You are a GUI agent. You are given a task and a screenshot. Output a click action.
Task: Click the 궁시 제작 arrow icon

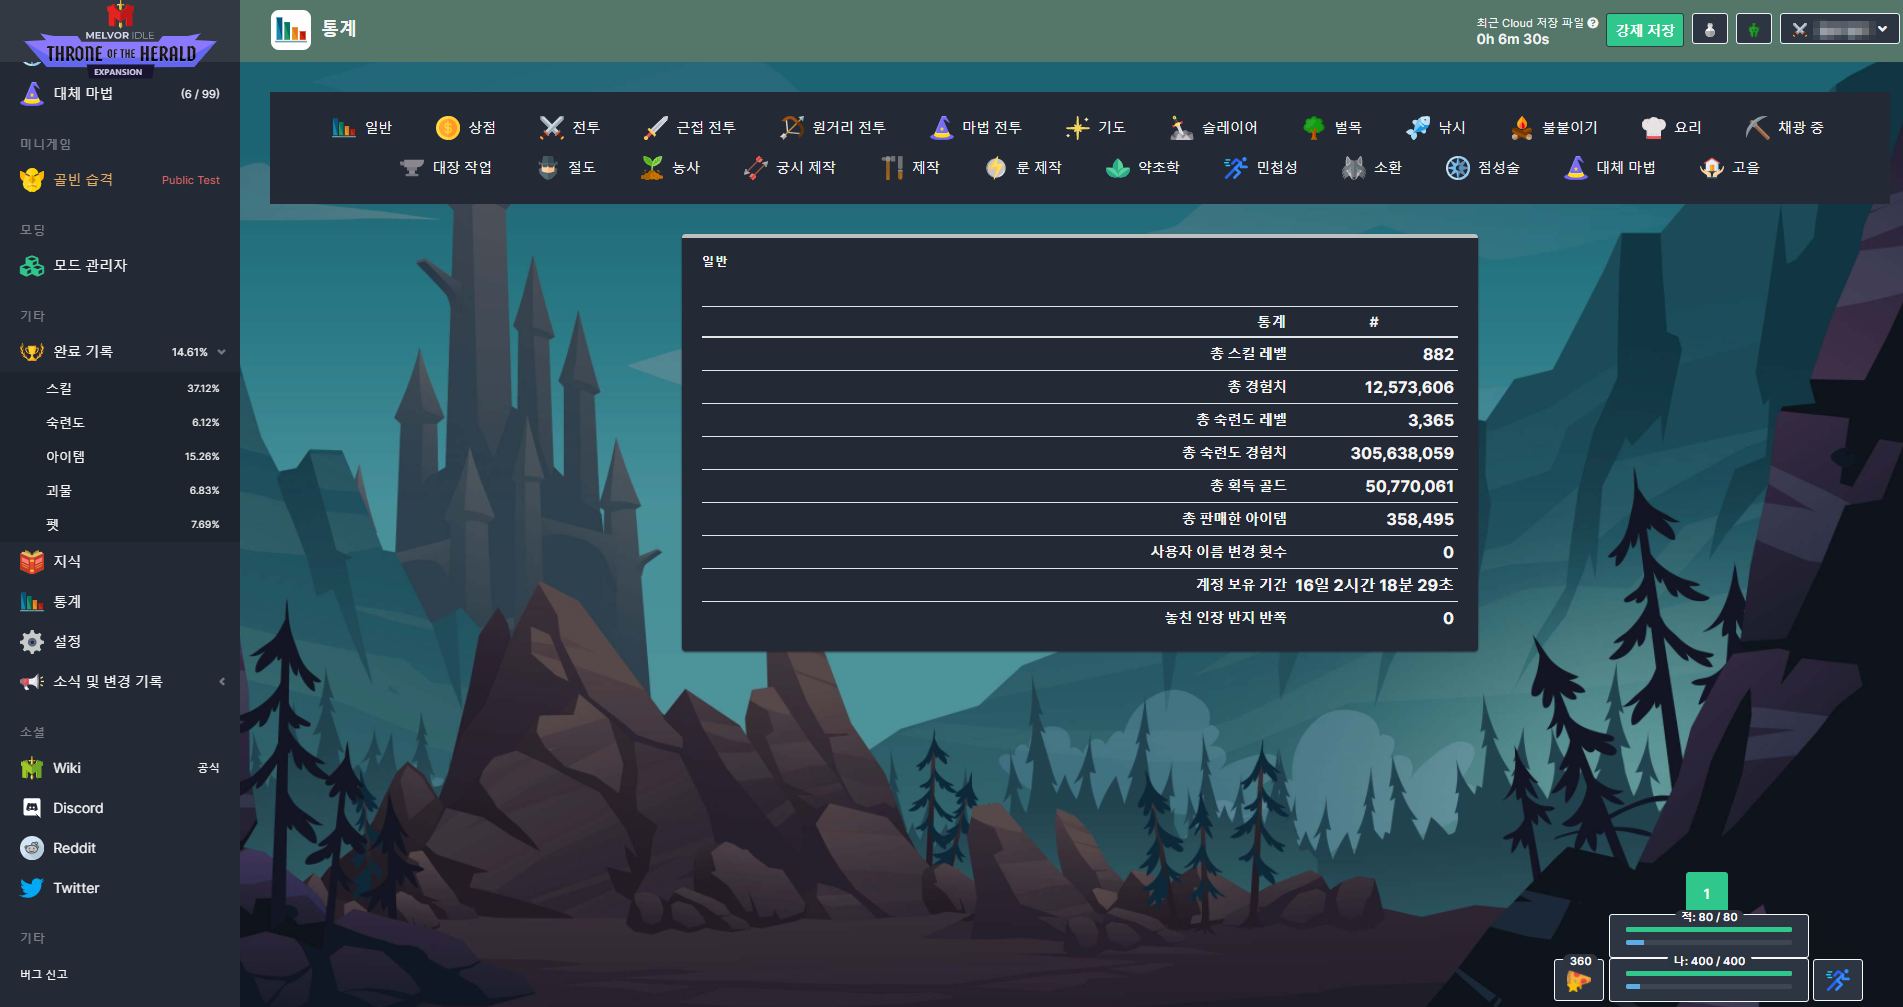click(x=756, y=167)
